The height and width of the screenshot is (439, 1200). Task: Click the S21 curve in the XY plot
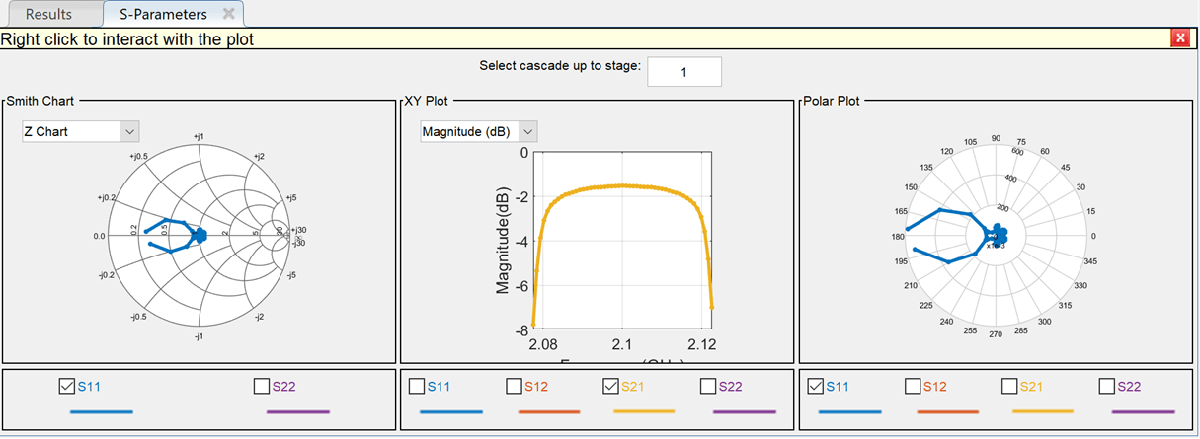(x=623, y=185)
